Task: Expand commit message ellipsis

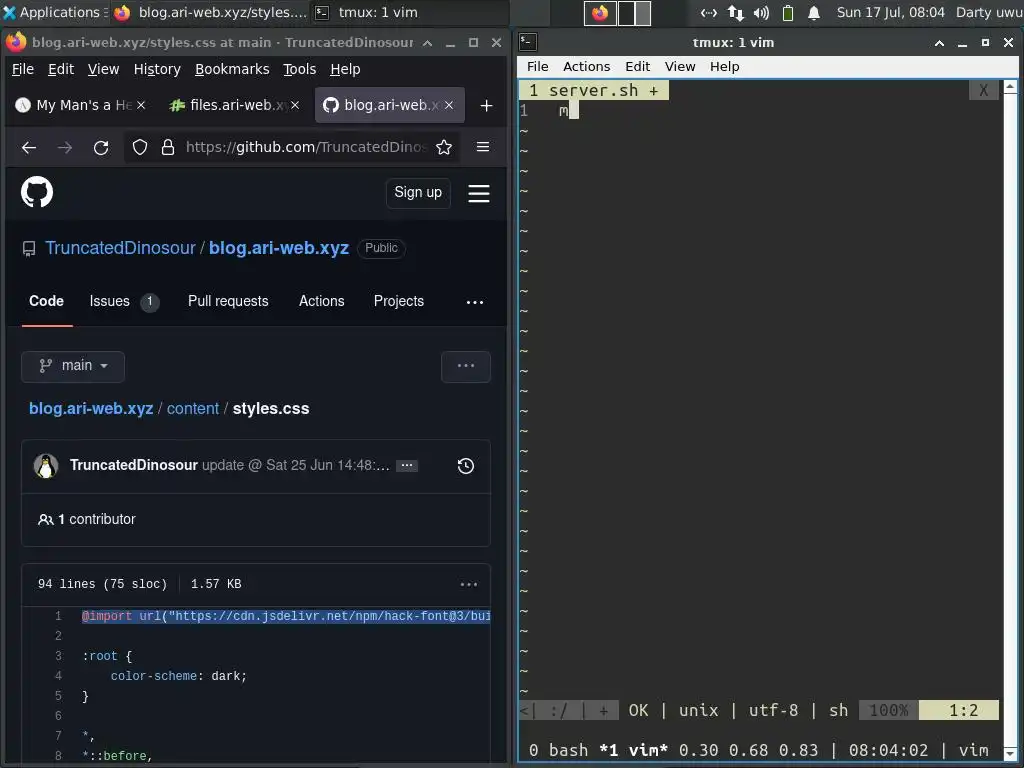Action: coord(407,466)
